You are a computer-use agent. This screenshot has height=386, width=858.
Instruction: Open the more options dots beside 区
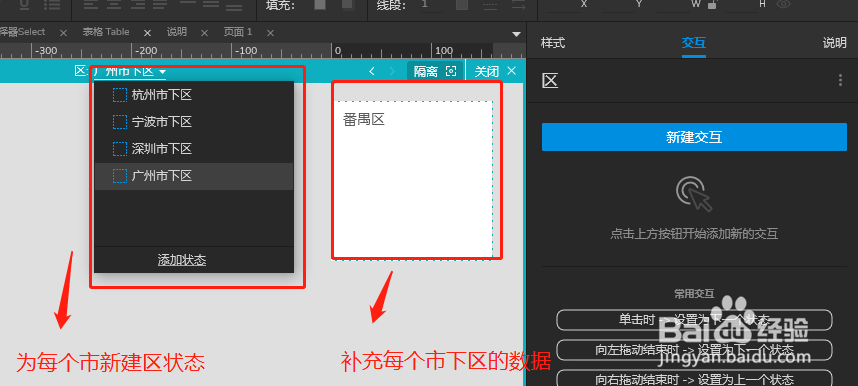point(840,80)
